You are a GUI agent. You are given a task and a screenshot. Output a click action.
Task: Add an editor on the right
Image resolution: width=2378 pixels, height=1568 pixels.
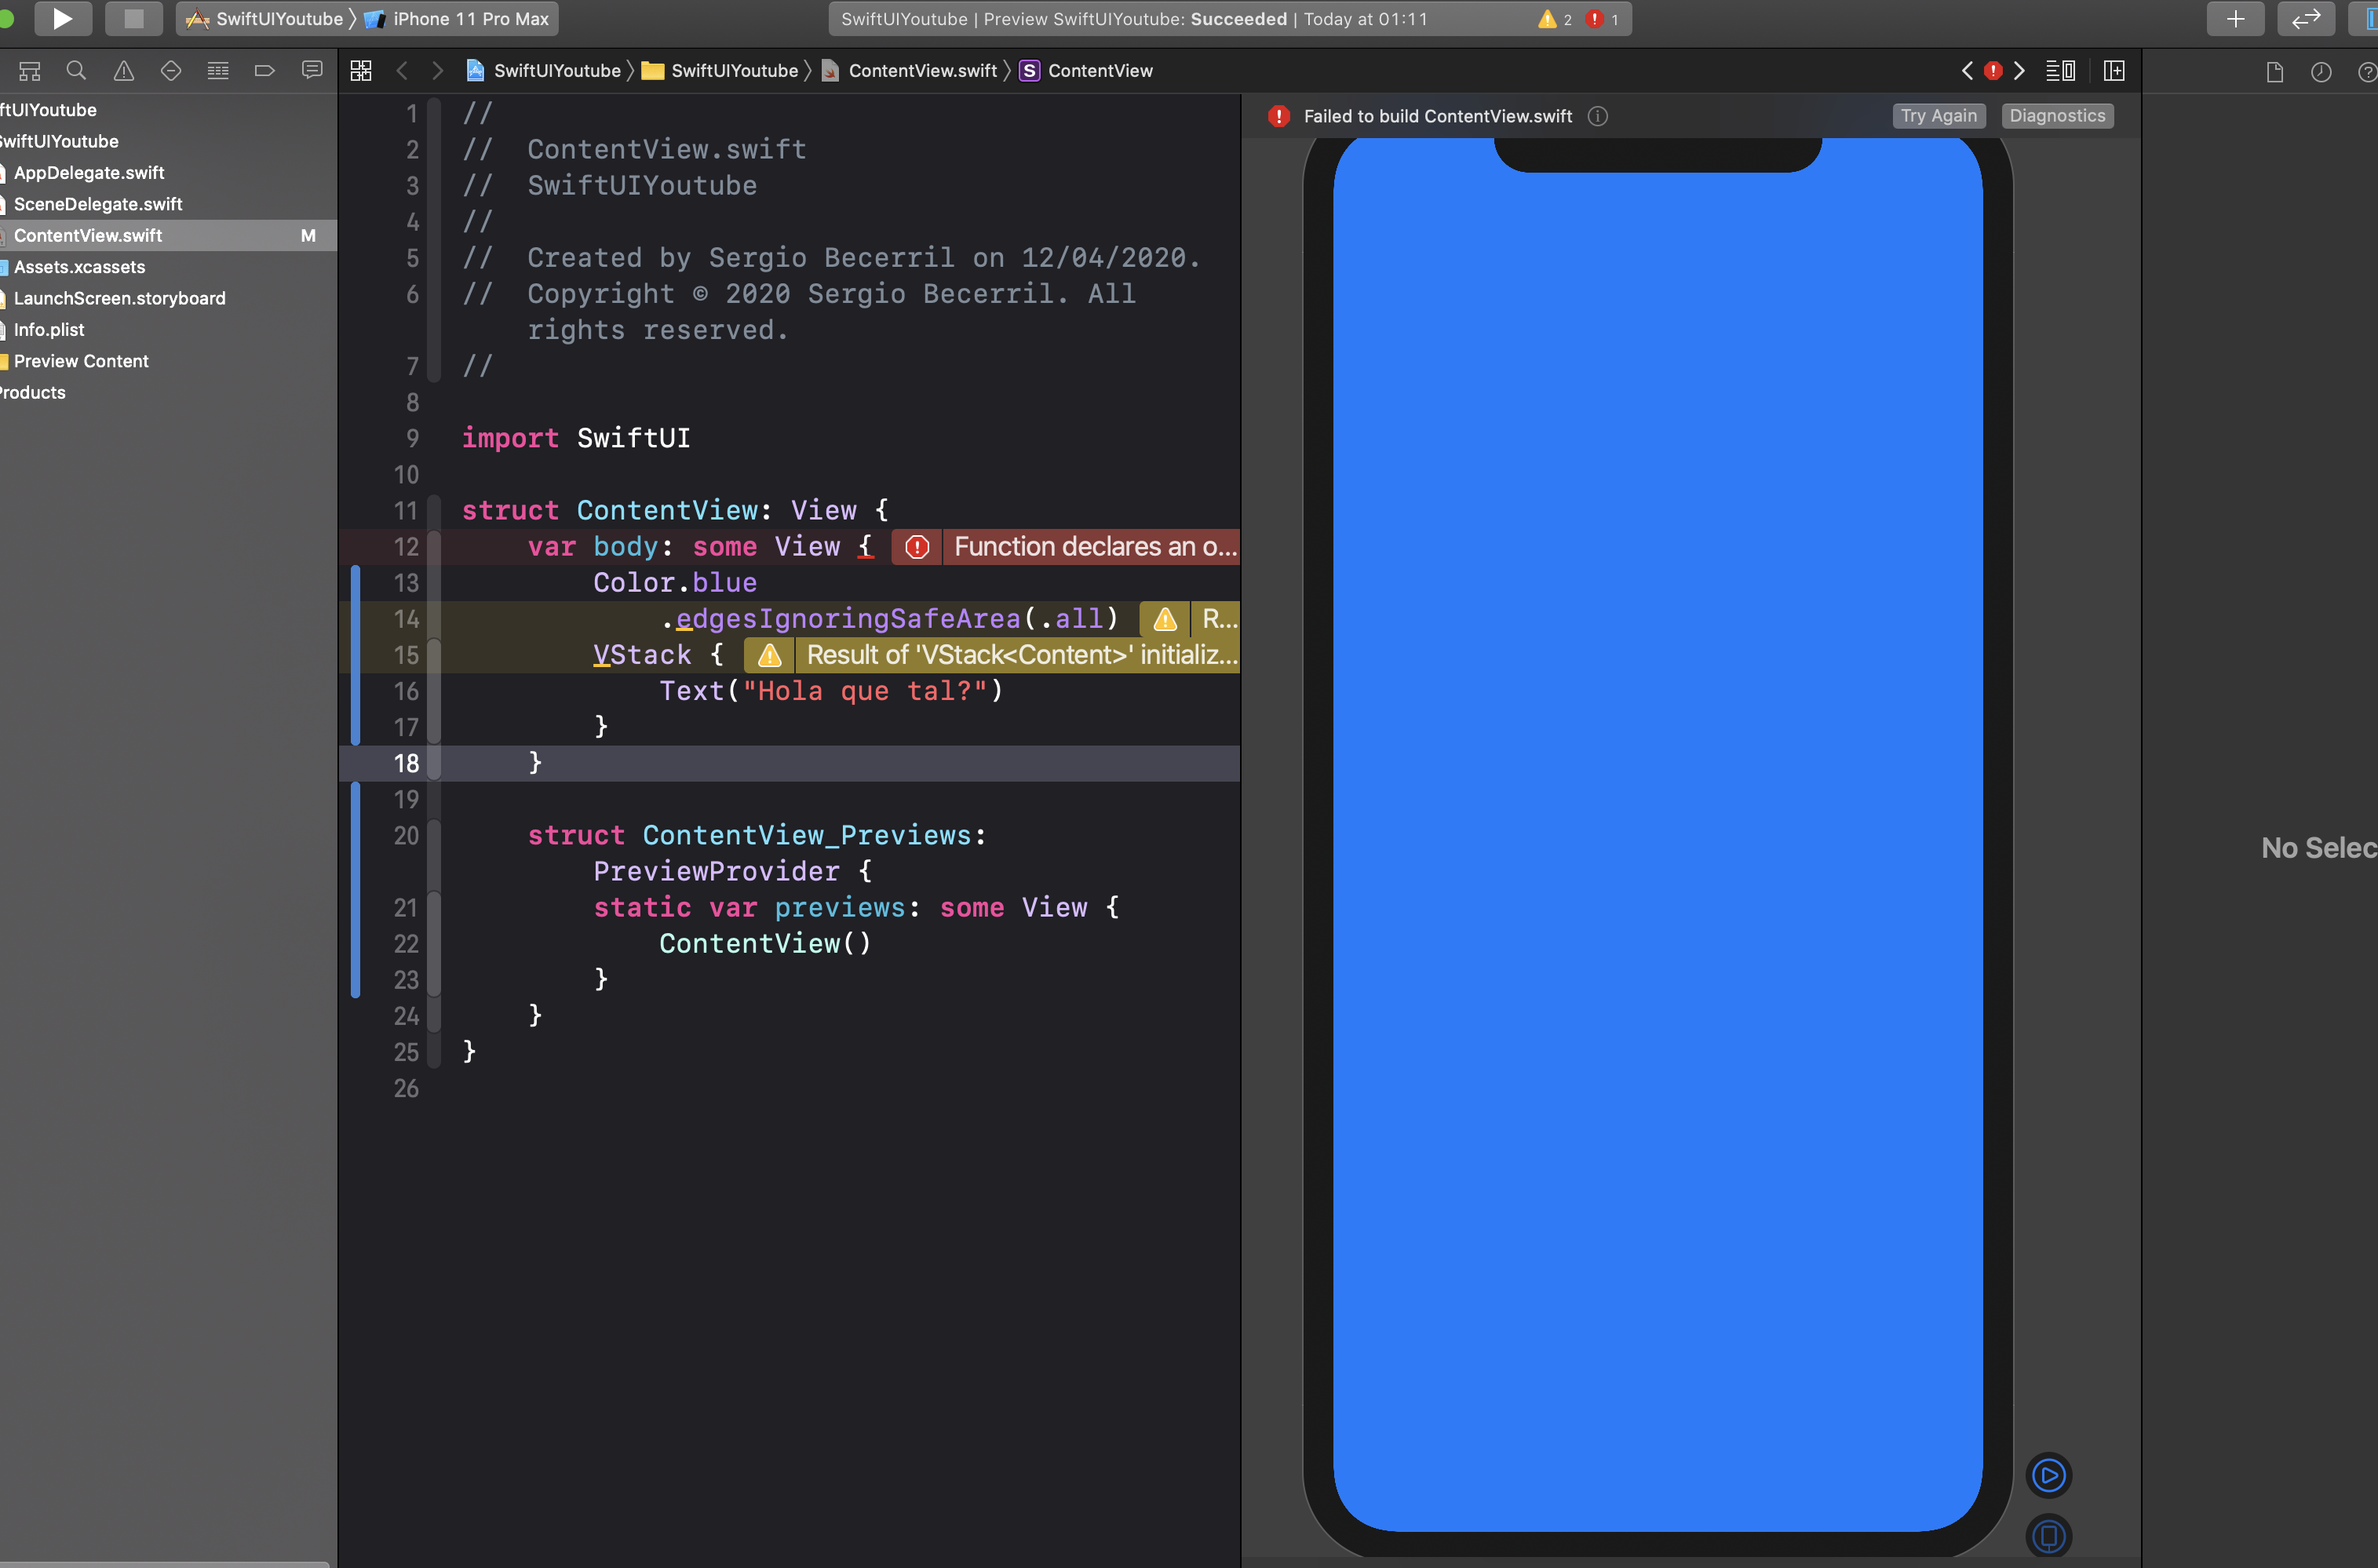(2114, 71)
